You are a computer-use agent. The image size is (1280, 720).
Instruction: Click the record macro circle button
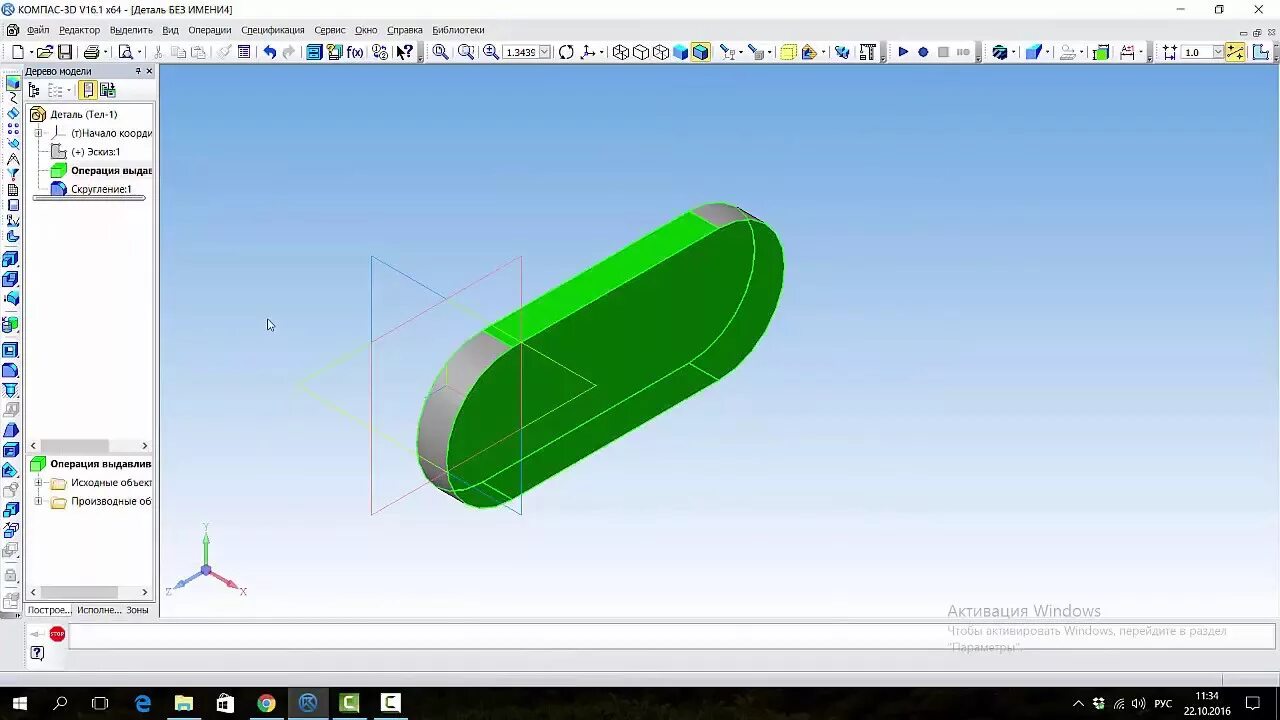[923, 52]
